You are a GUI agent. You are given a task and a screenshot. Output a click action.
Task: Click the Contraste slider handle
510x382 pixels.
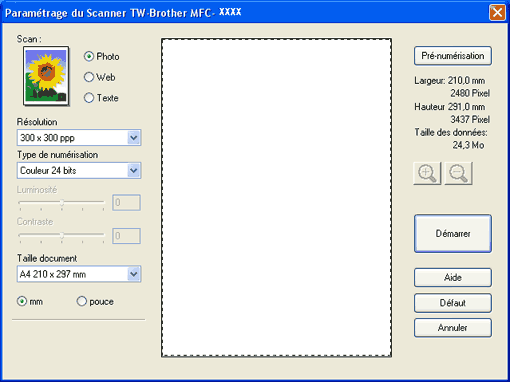62,236
